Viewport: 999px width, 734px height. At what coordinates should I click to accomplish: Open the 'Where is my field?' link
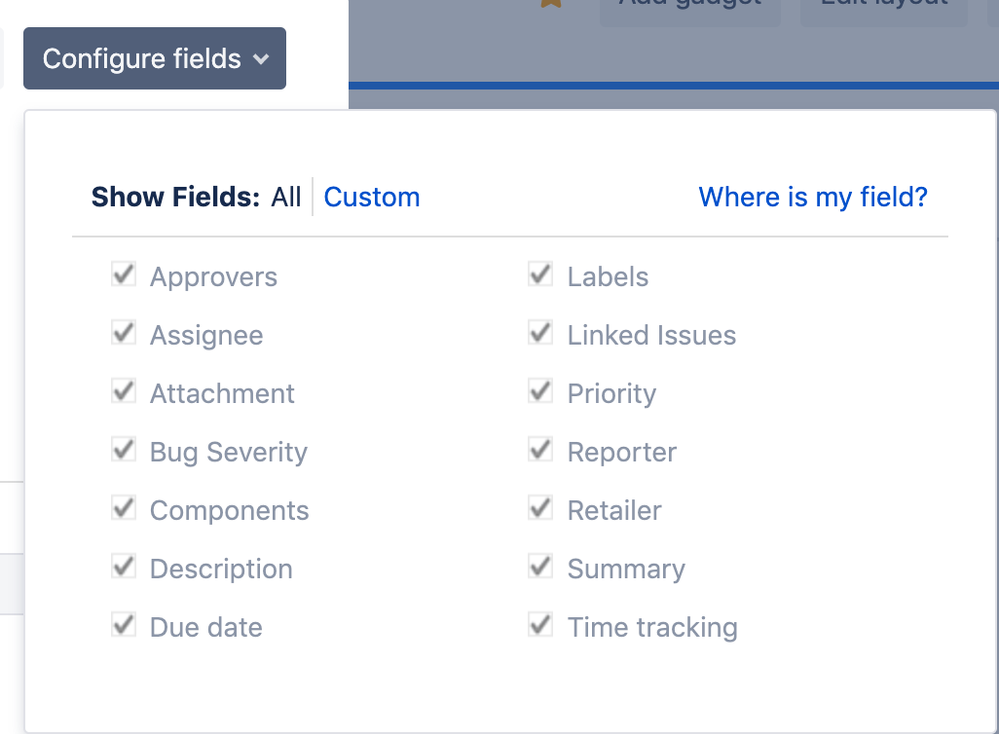click(x=812, y=197)
